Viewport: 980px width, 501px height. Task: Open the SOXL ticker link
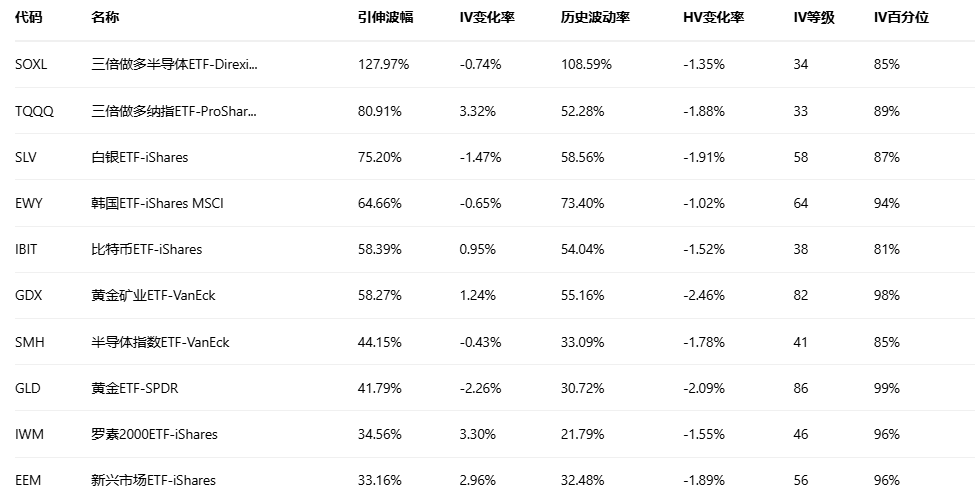[32, 65]
